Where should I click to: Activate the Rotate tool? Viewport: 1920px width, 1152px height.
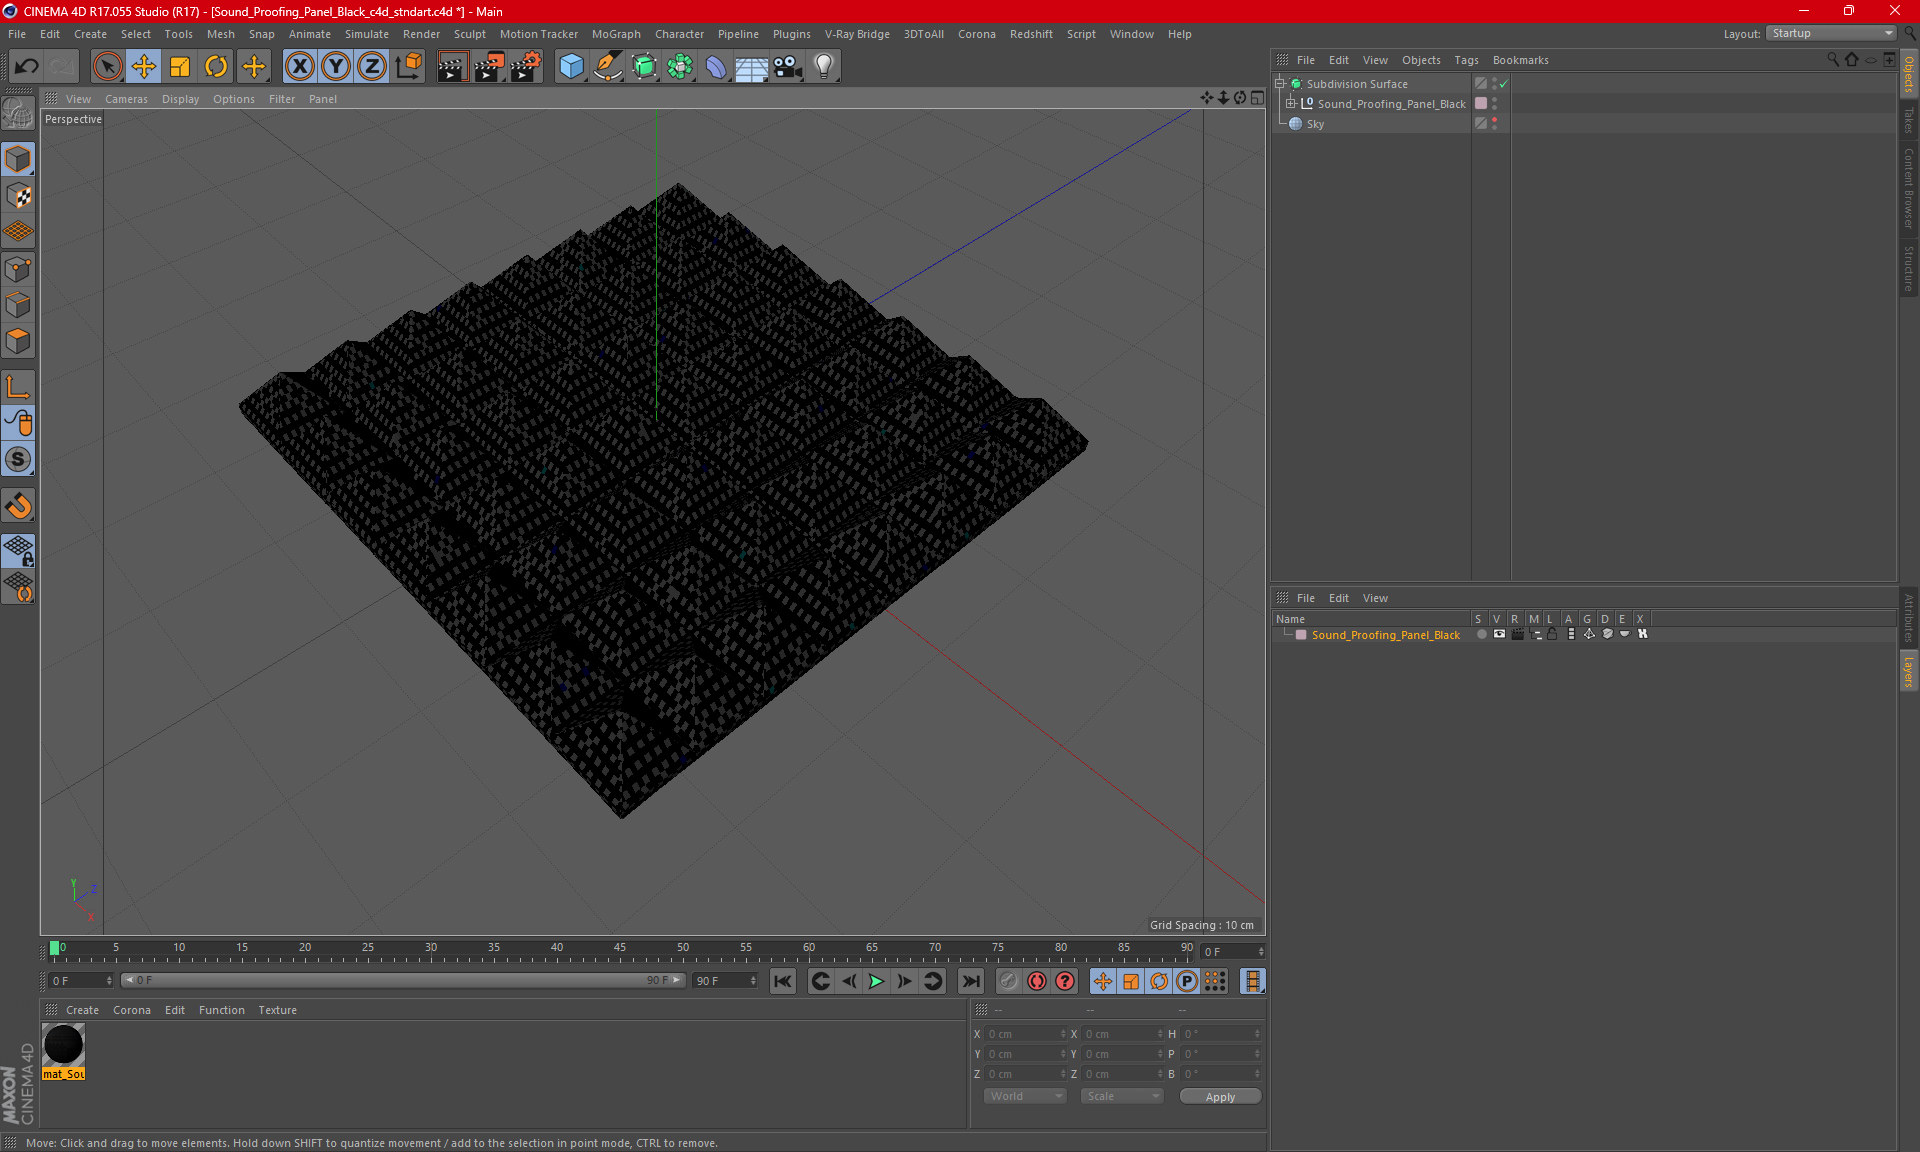point(216,66)
